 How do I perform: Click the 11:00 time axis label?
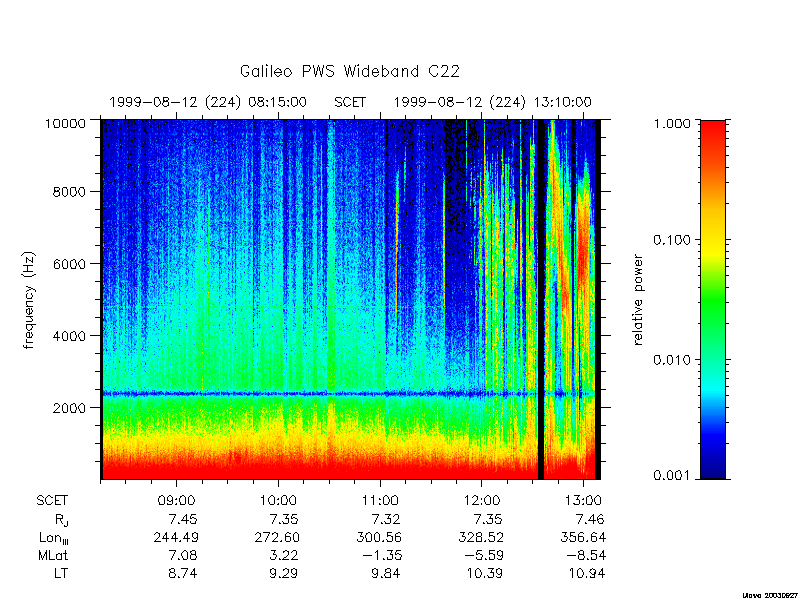click(380, 501)
